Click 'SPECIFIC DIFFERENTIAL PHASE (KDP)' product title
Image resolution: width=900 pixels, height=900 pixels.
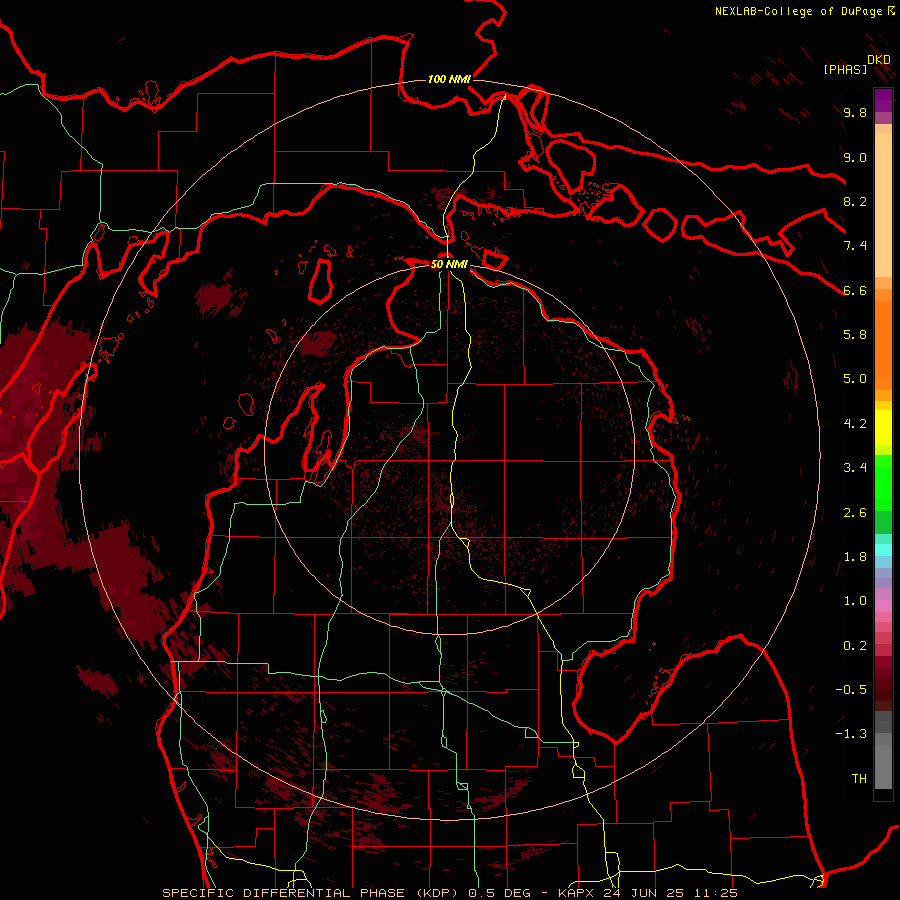click(x=309, y=893)
